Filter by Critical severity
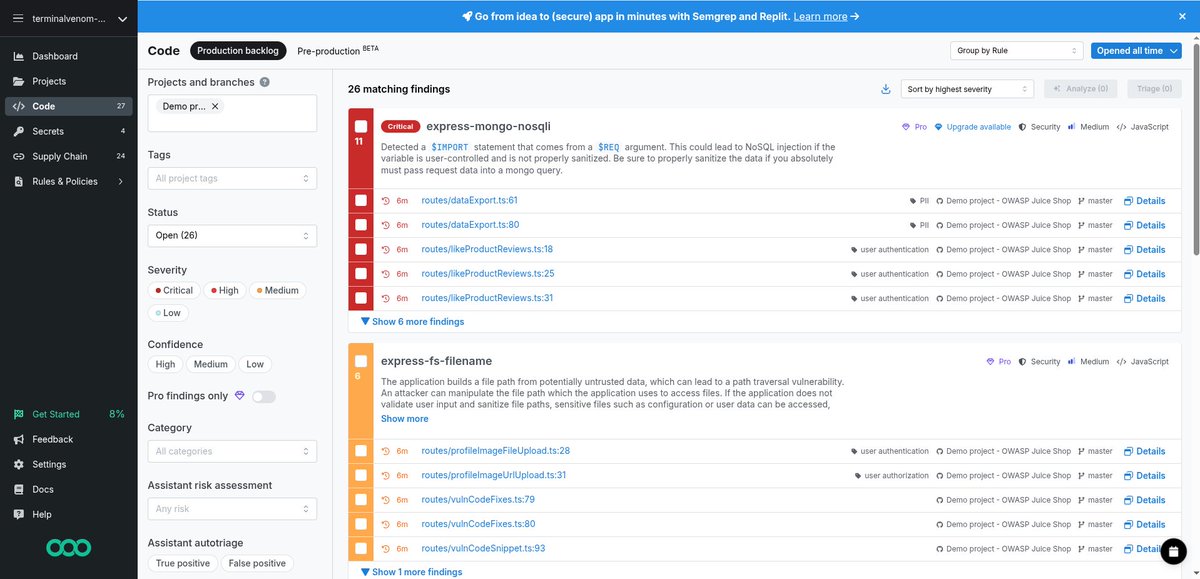This screenshot has width=1200, height=579. (x=173, y=290)
